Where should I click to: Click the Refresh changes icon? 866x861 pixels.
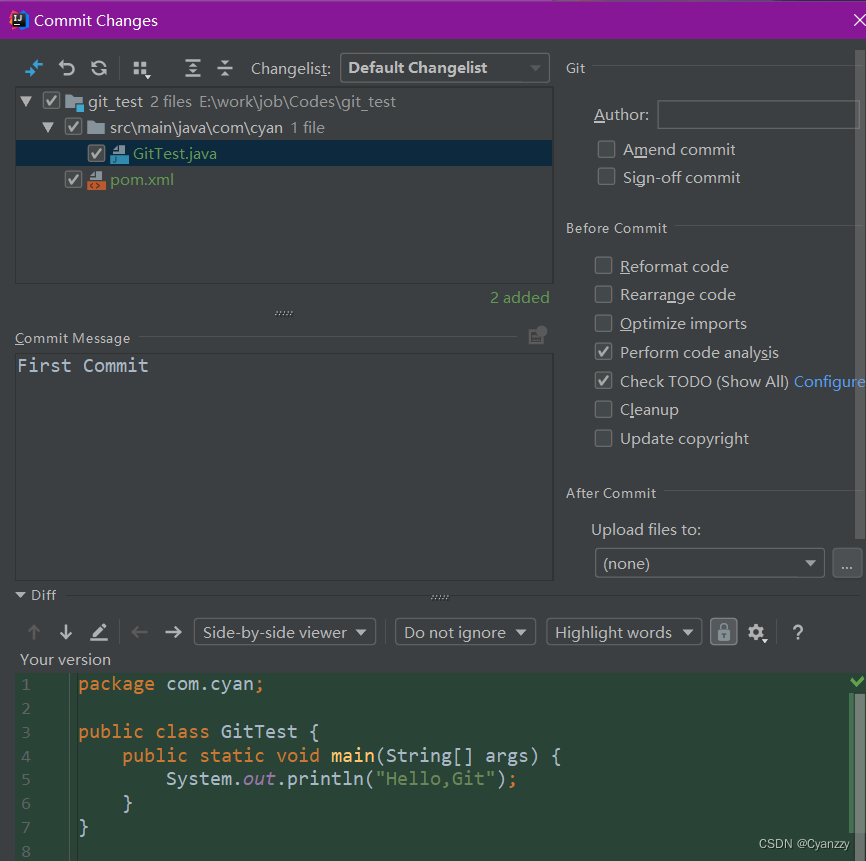(99, 68)
